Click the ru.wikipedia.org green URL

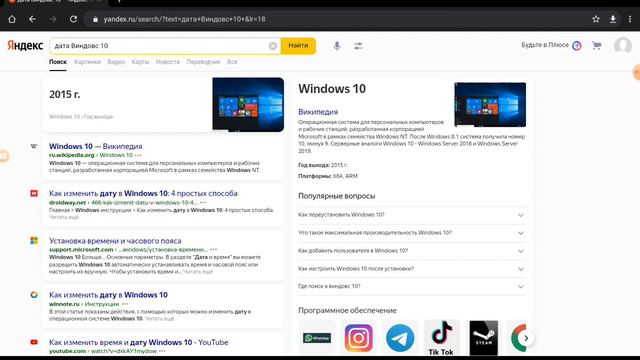click(71, 155)
